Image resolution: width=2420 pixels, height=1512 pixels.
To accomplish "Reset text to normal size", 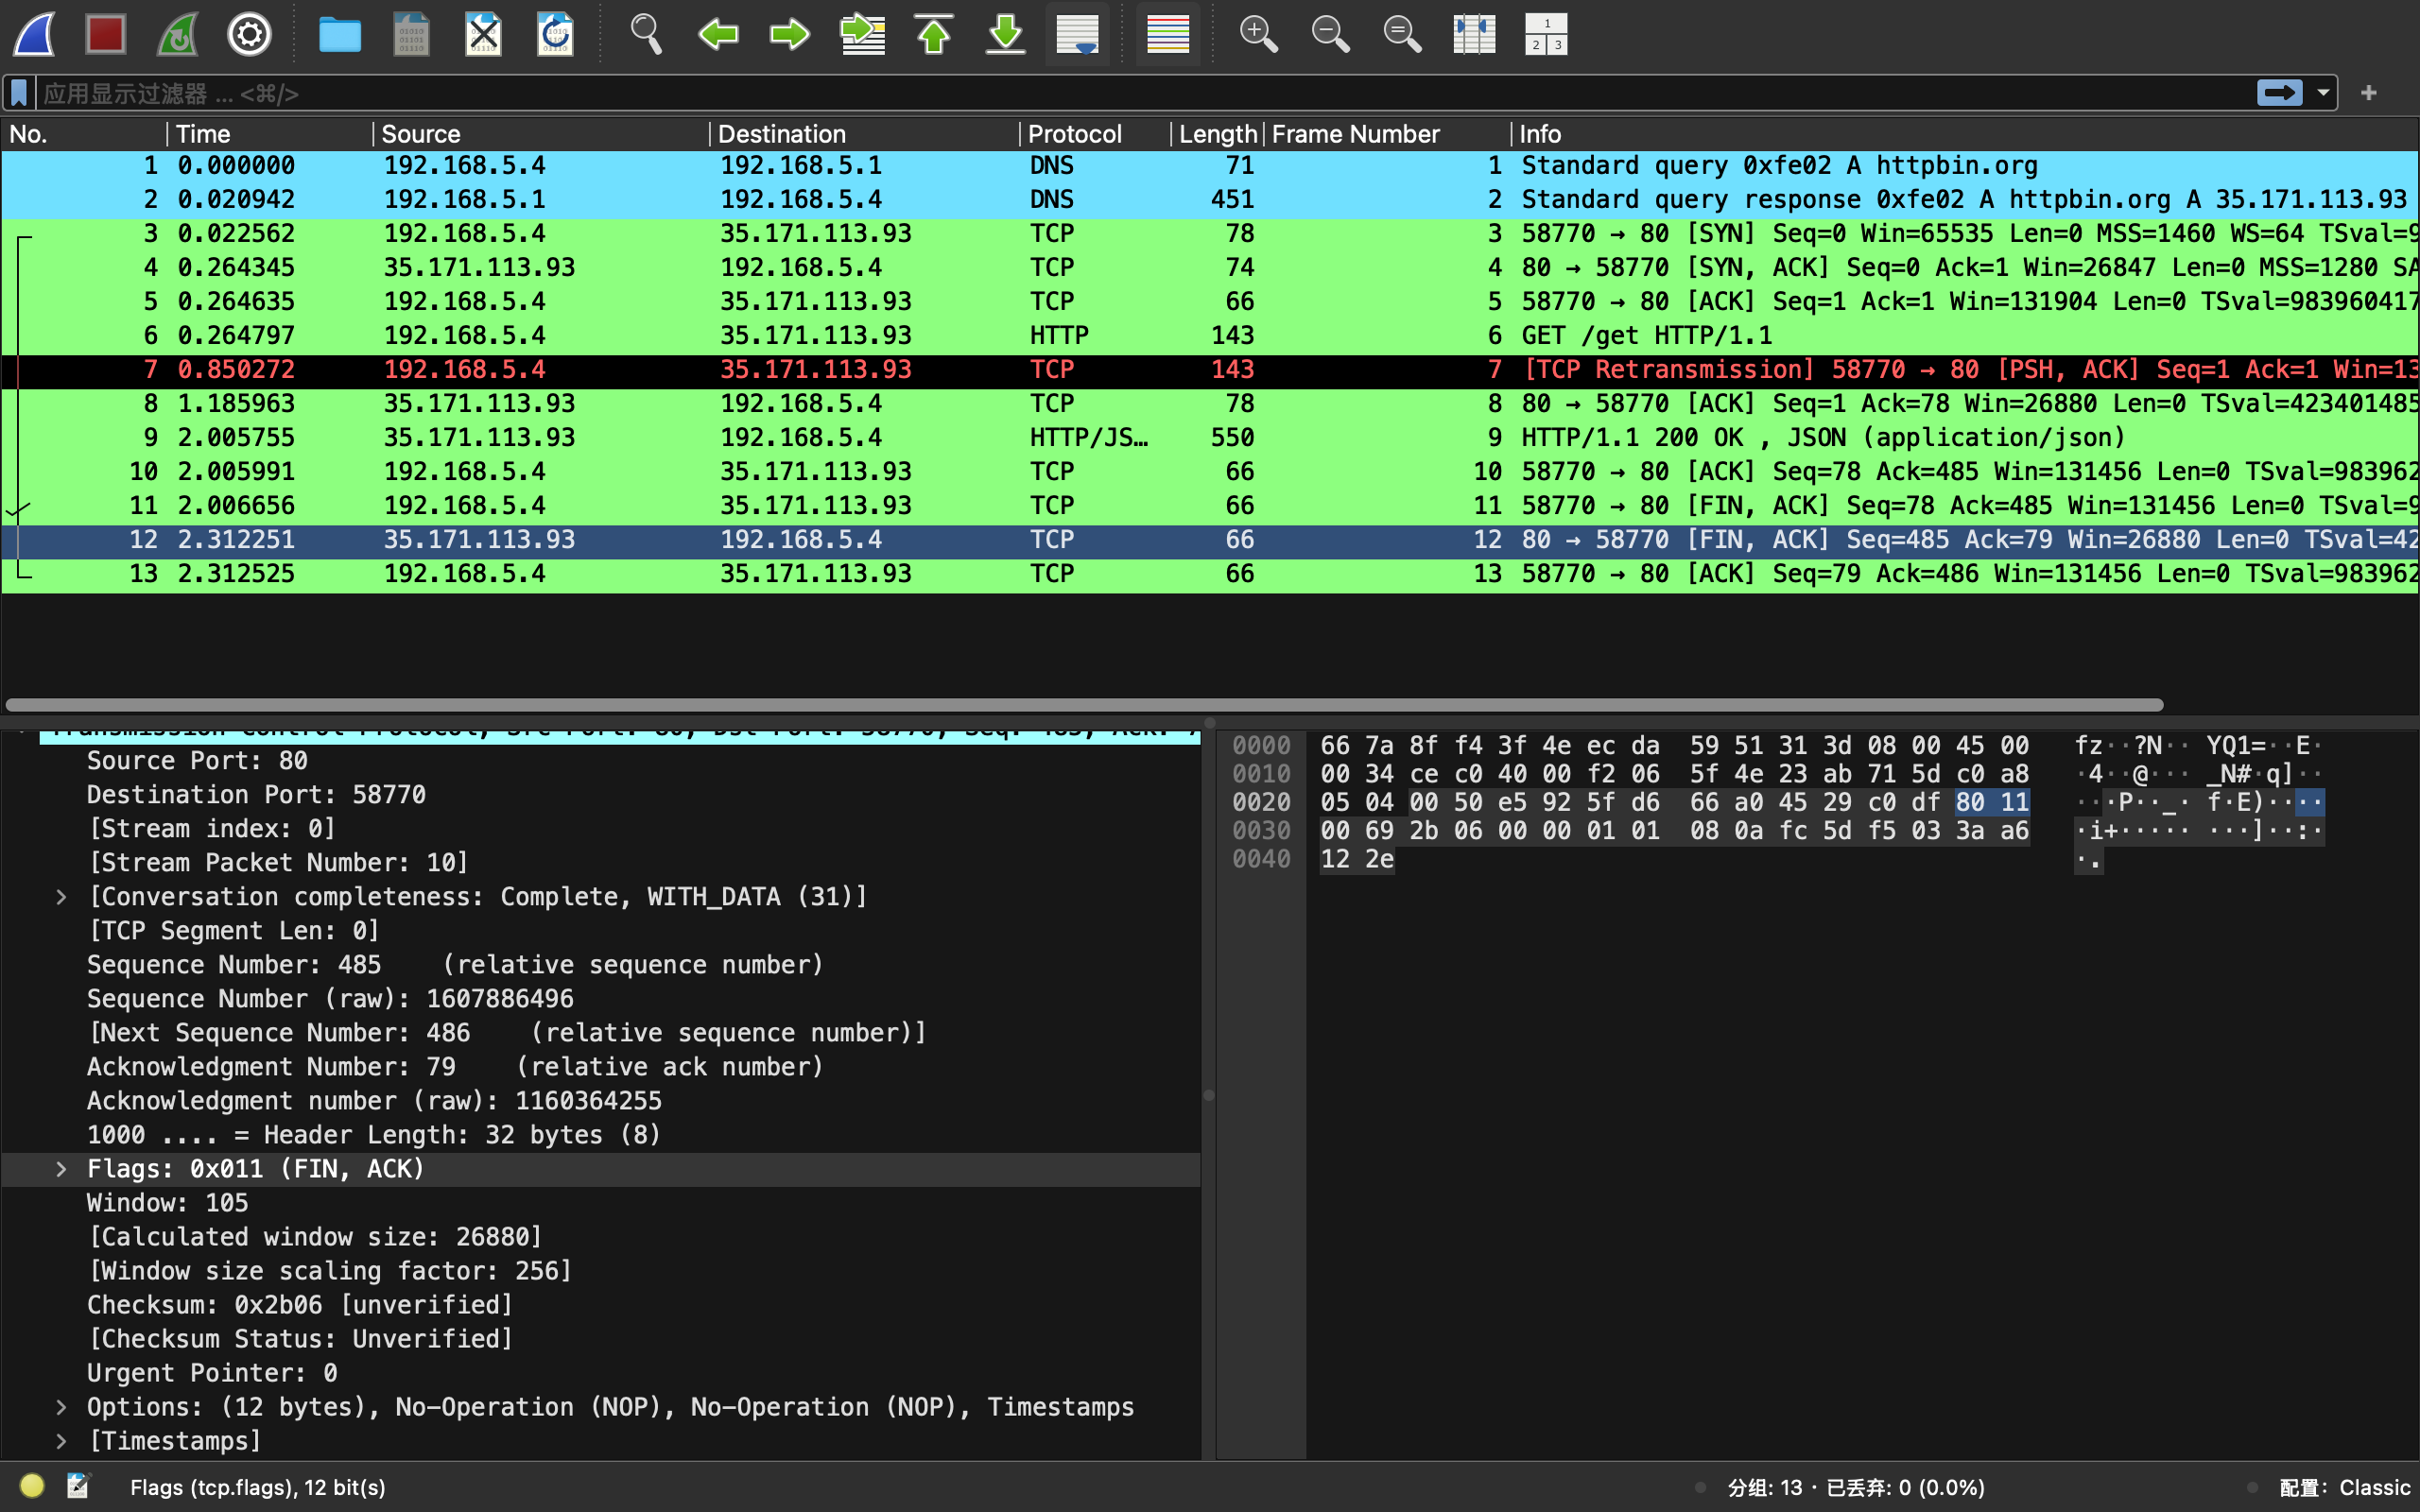I will tap(1402, 35).
